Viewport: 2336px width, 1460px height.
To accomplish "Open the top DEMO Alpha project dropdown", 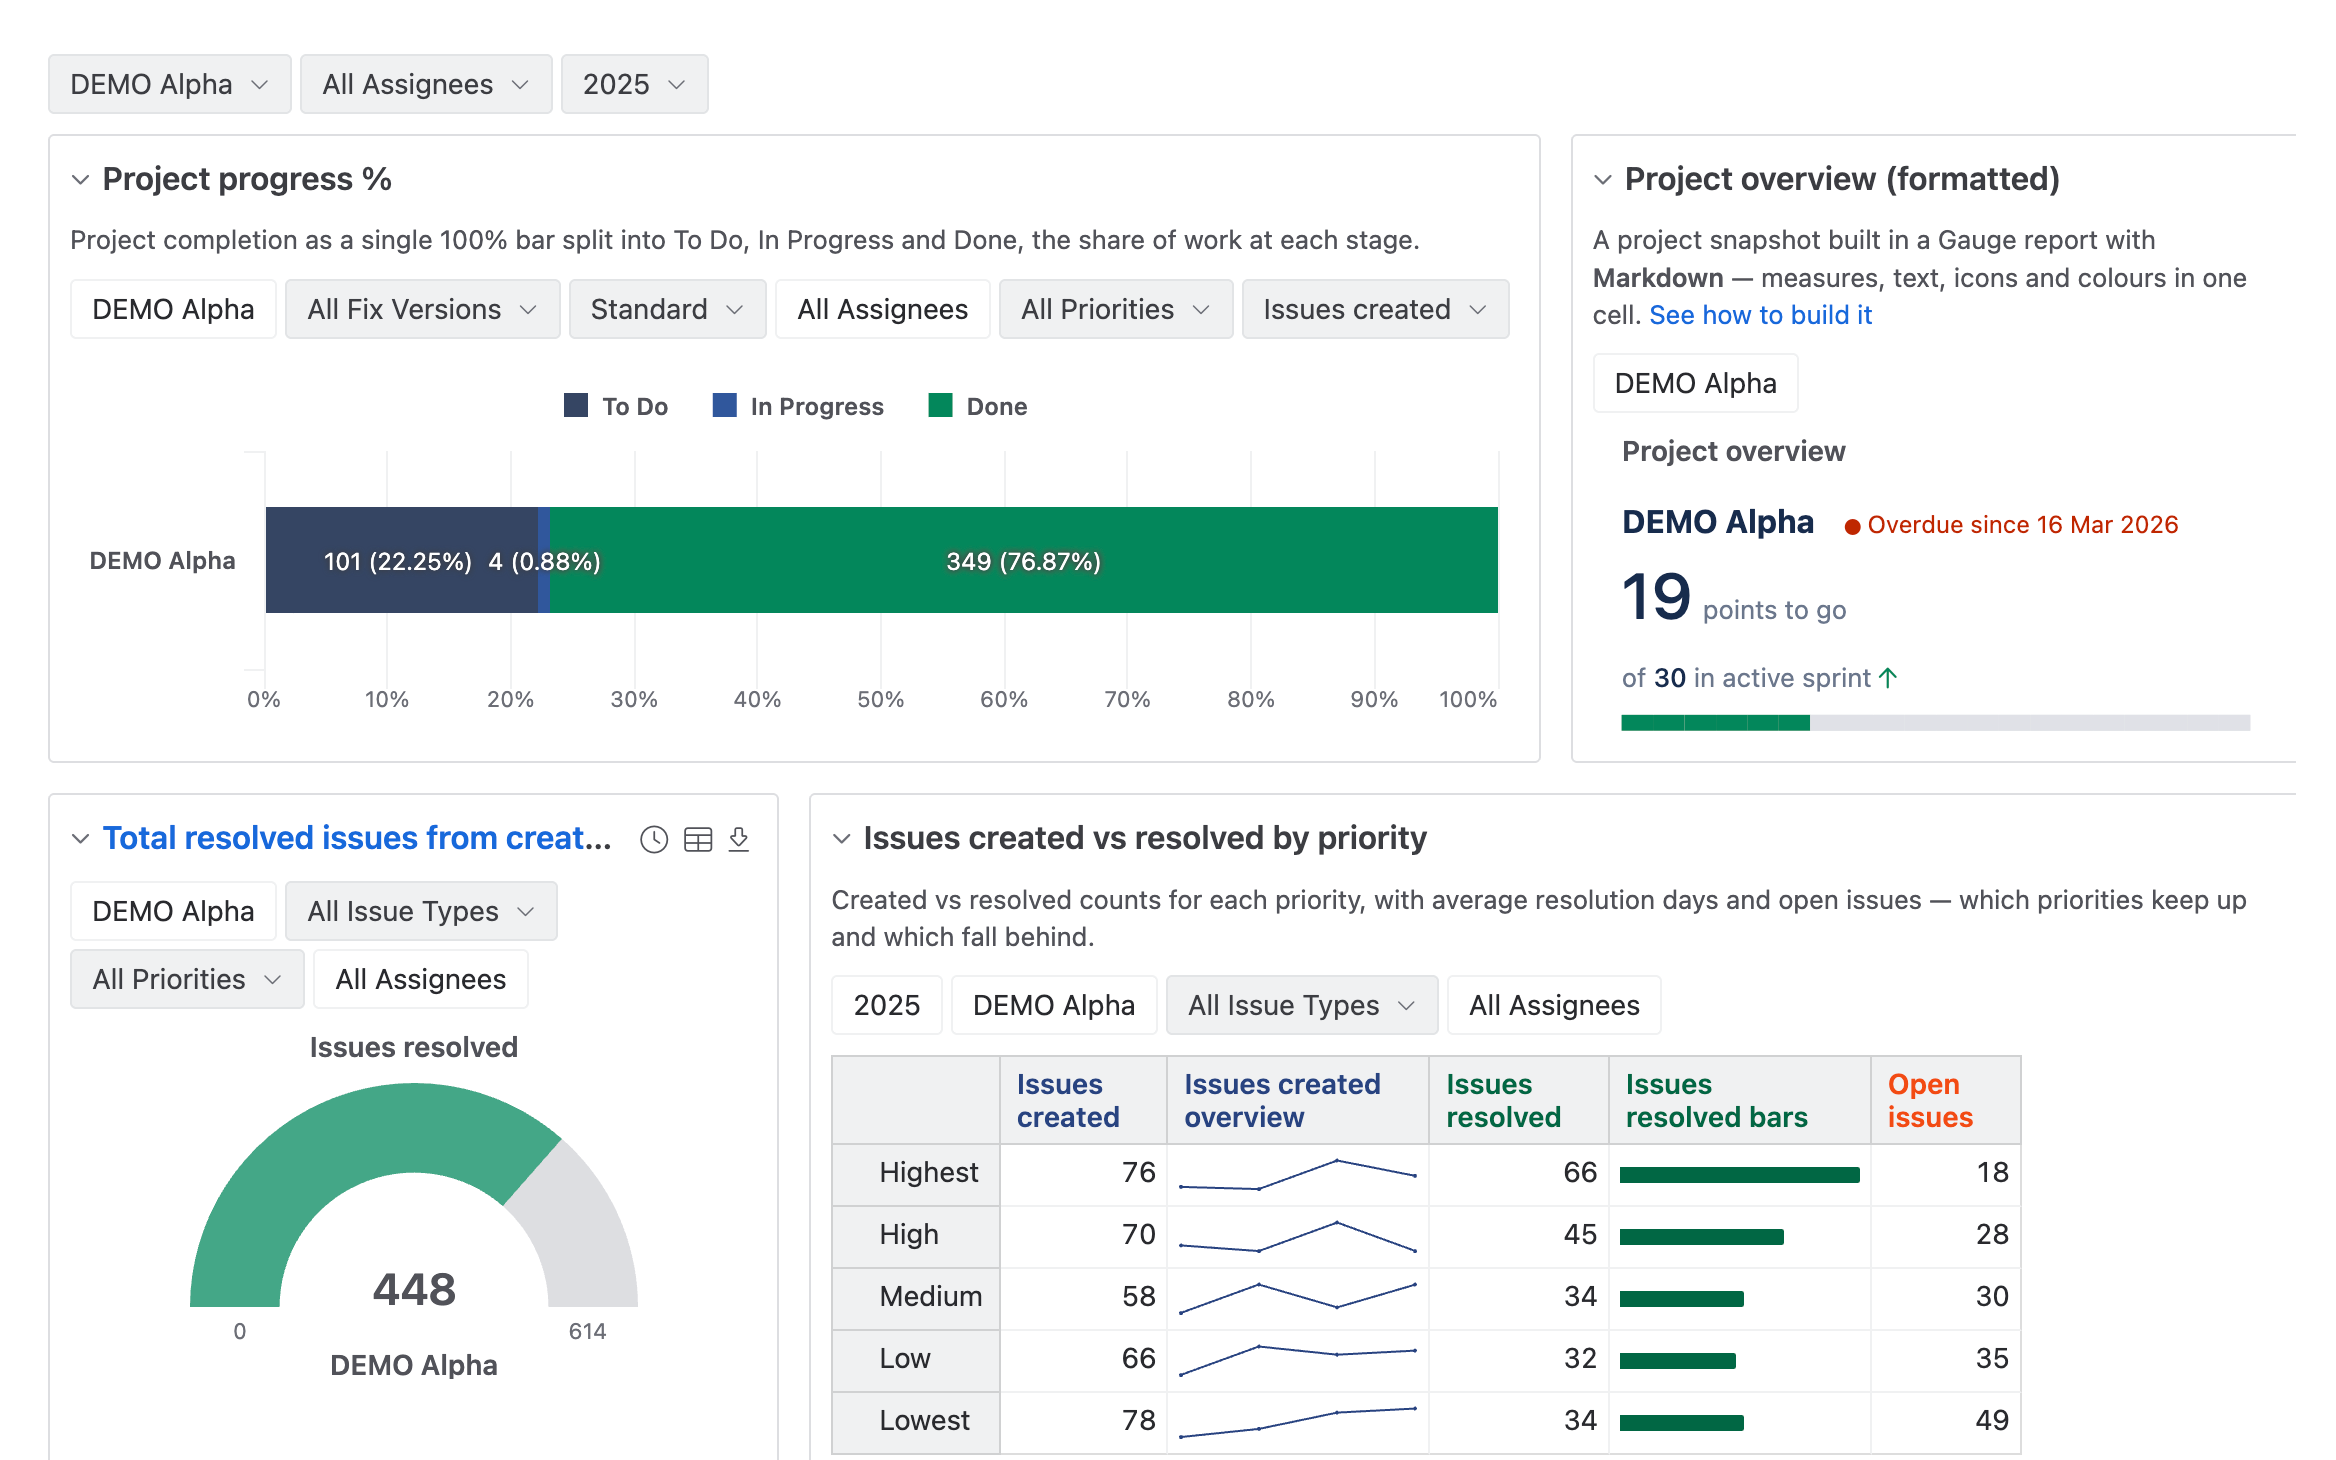I will coord(170,84).
